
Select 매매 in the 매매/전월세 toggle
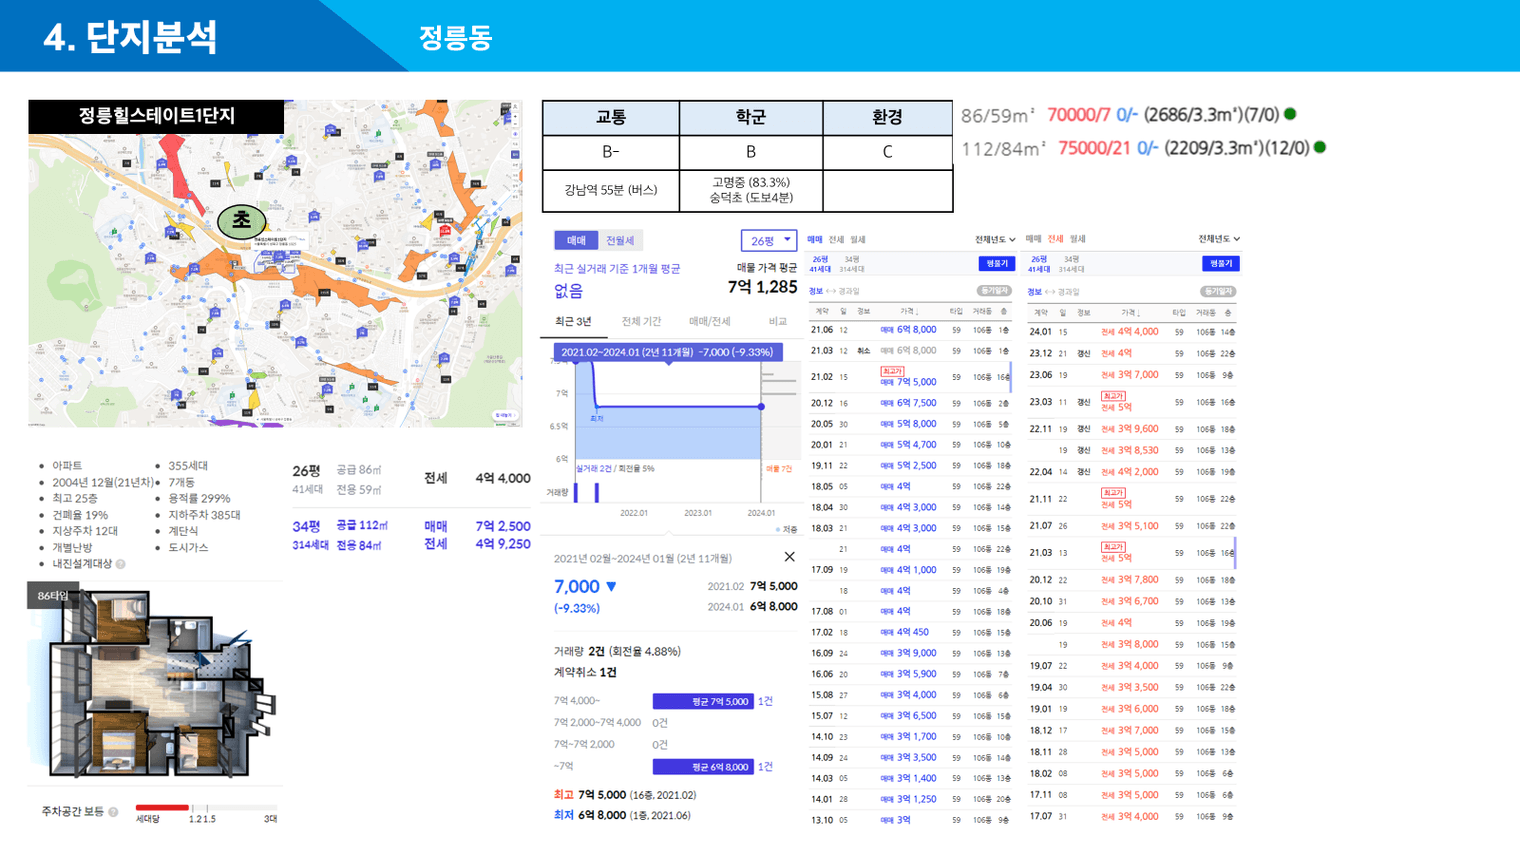tap(577, 241)
